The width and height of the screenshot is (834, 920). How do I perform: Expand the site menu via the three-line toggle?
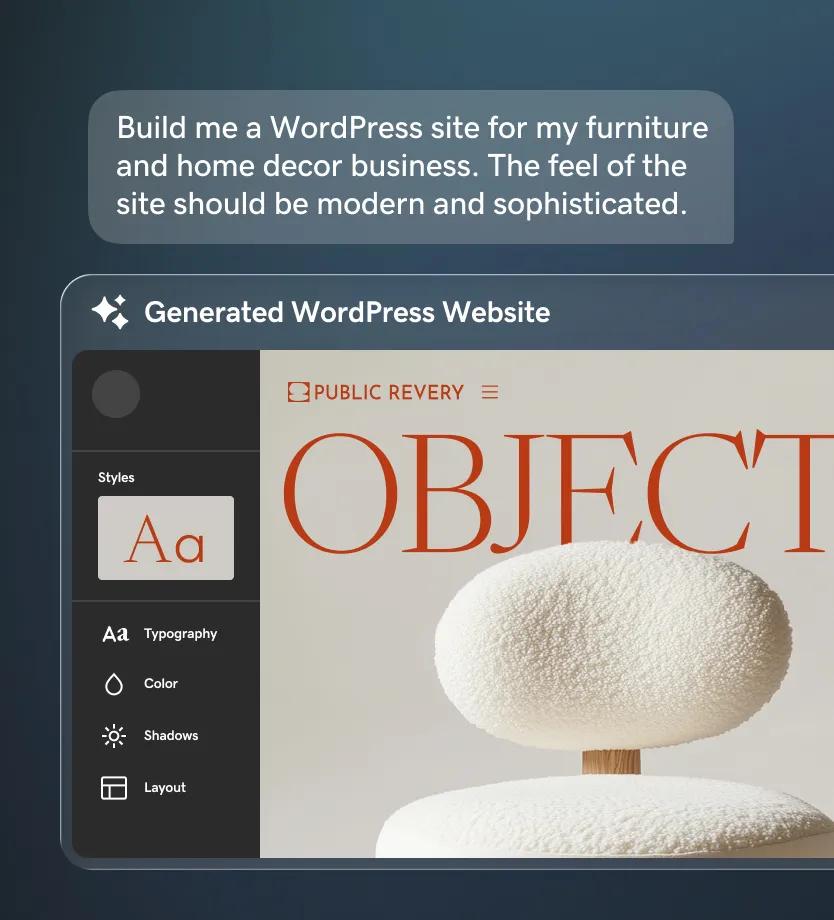[x=490, y=392]
